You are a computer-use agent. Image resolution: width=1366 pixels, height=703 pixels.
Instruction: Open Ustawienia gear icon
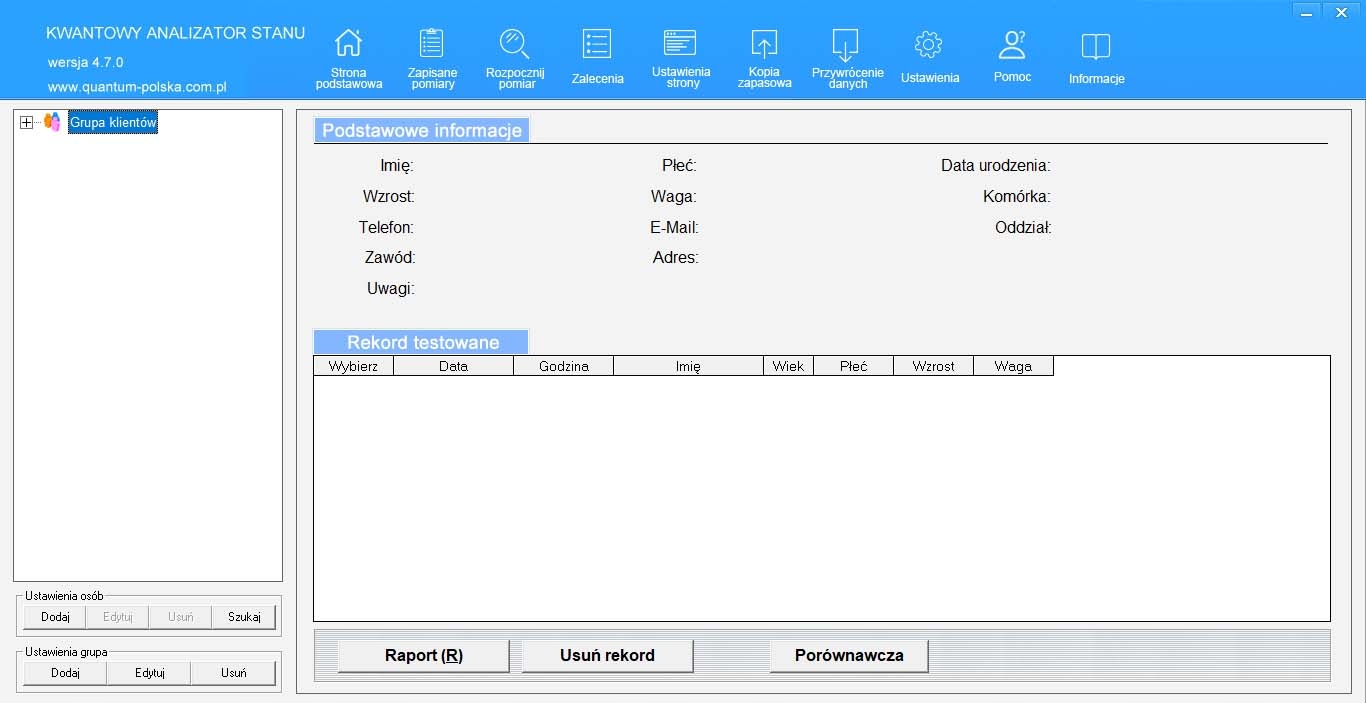pos(929,44)
